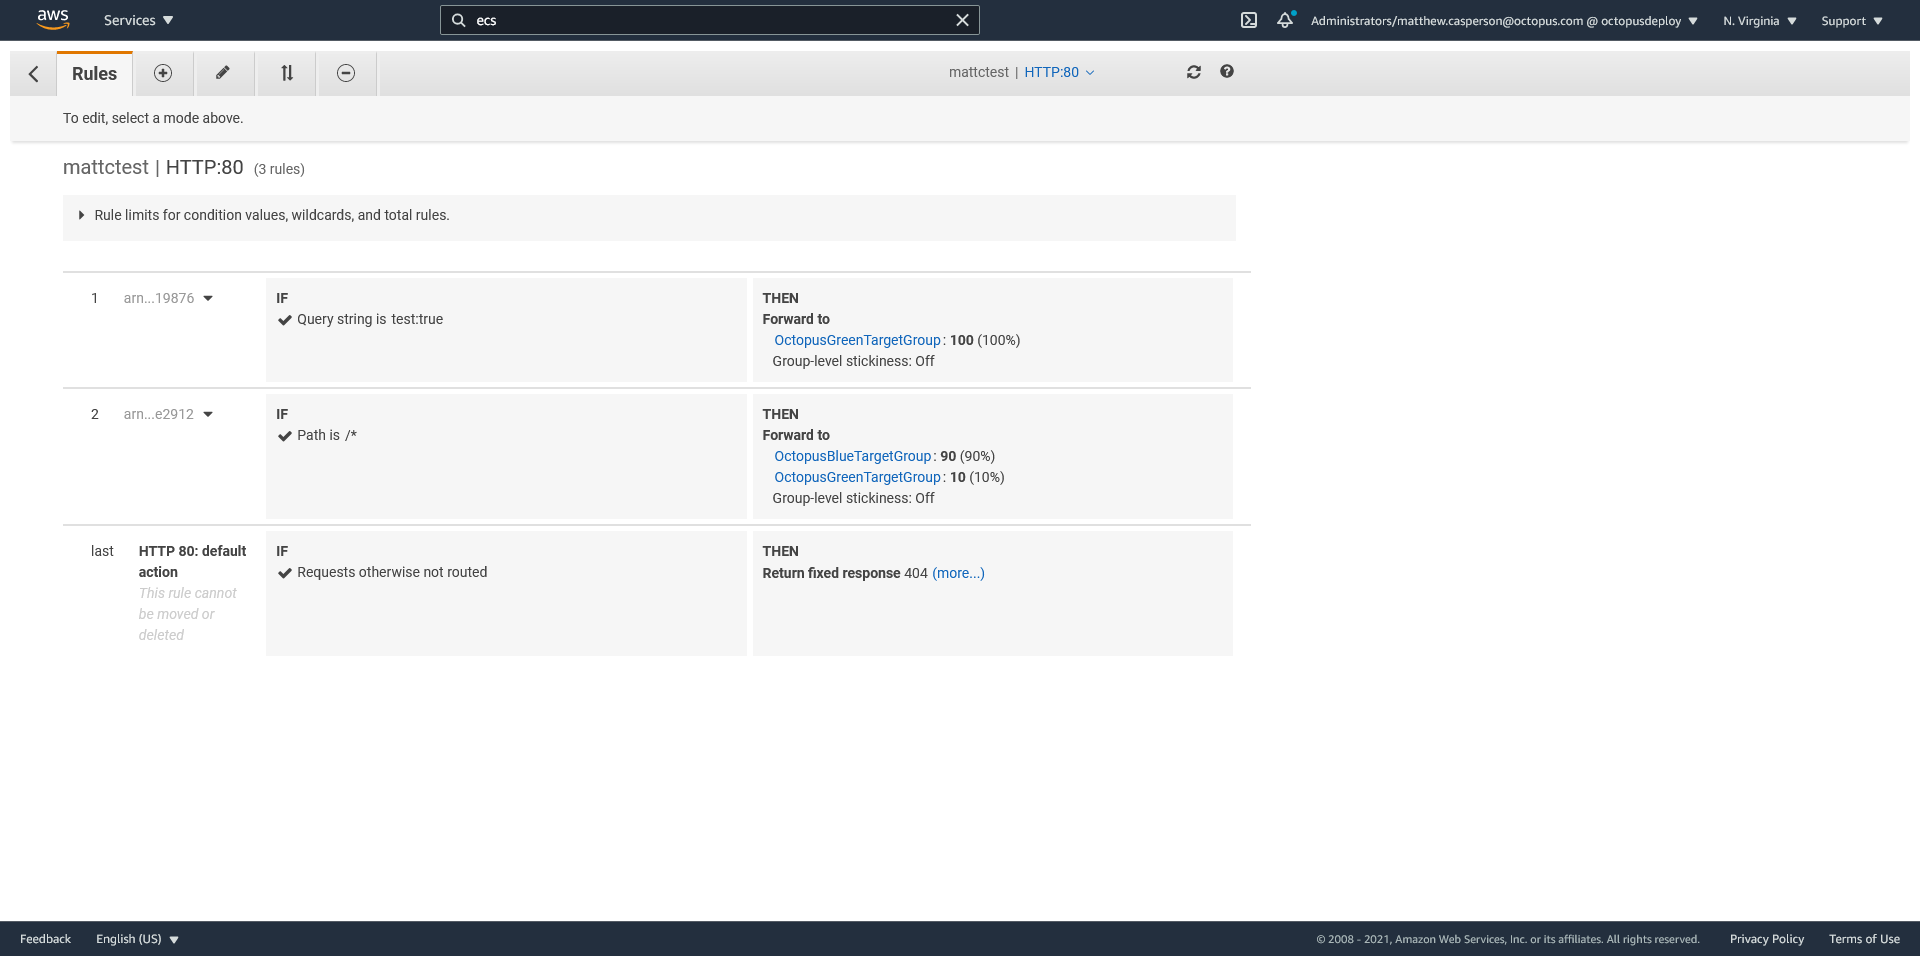Clear the search box with X
The image size is (1920, 956).
point(962,20)
